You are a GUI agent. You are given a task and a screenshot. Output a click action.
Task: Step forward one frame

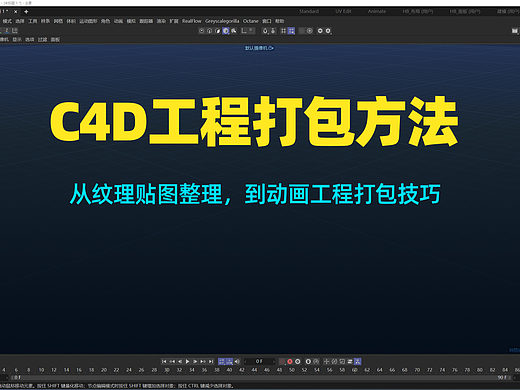click(195, 361)
